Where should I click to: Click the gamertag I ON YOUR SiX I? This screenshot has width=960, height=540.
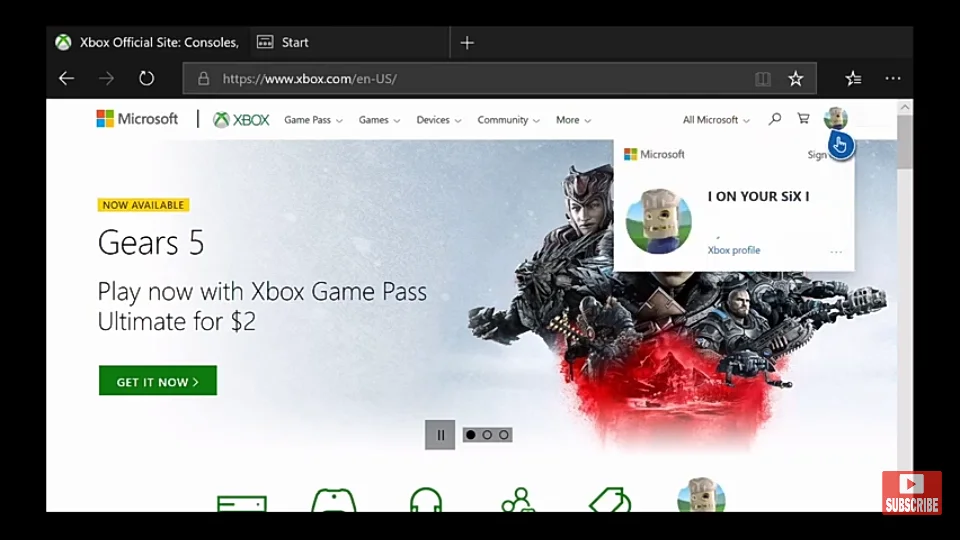pyautogui.click(x=758, y=197)
